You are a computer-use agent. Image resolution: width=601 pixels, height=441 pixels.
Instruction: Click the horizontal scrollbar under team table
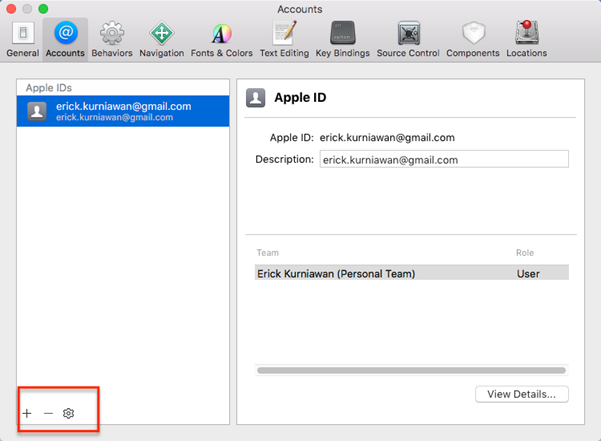pos(412,370)
